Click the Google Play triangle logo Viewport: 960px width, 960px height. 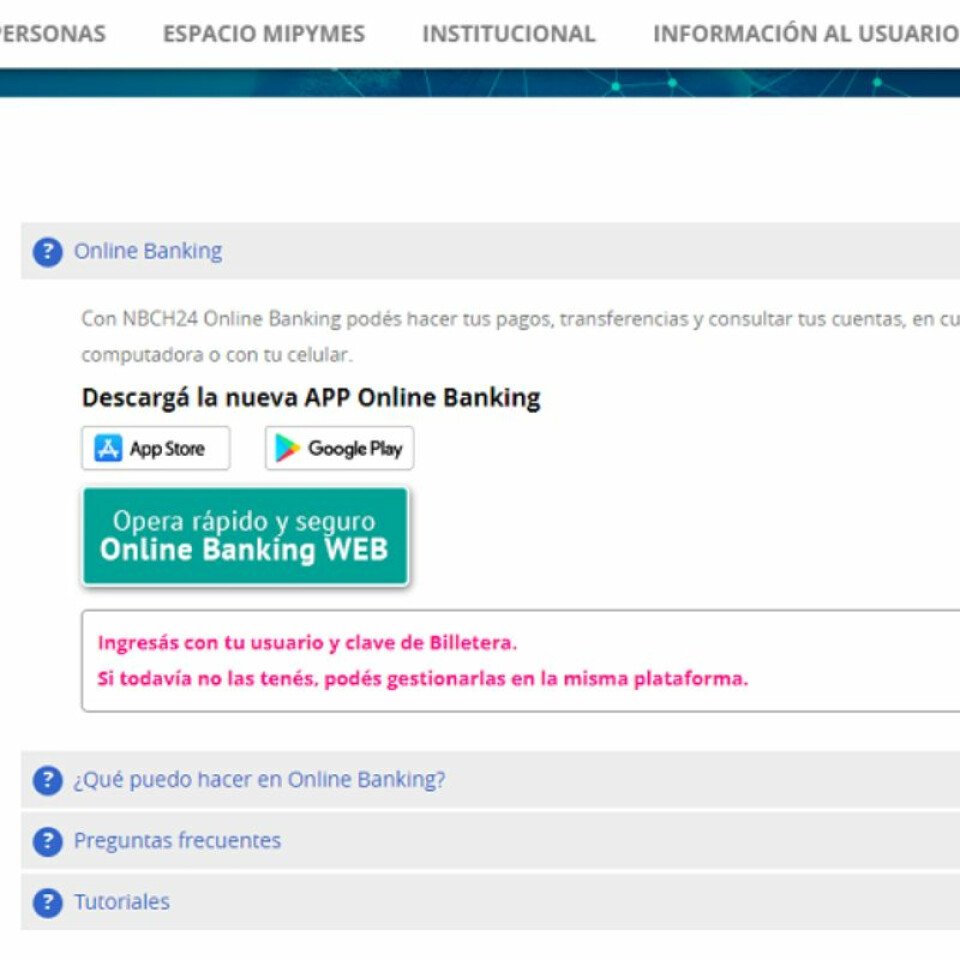288,449
